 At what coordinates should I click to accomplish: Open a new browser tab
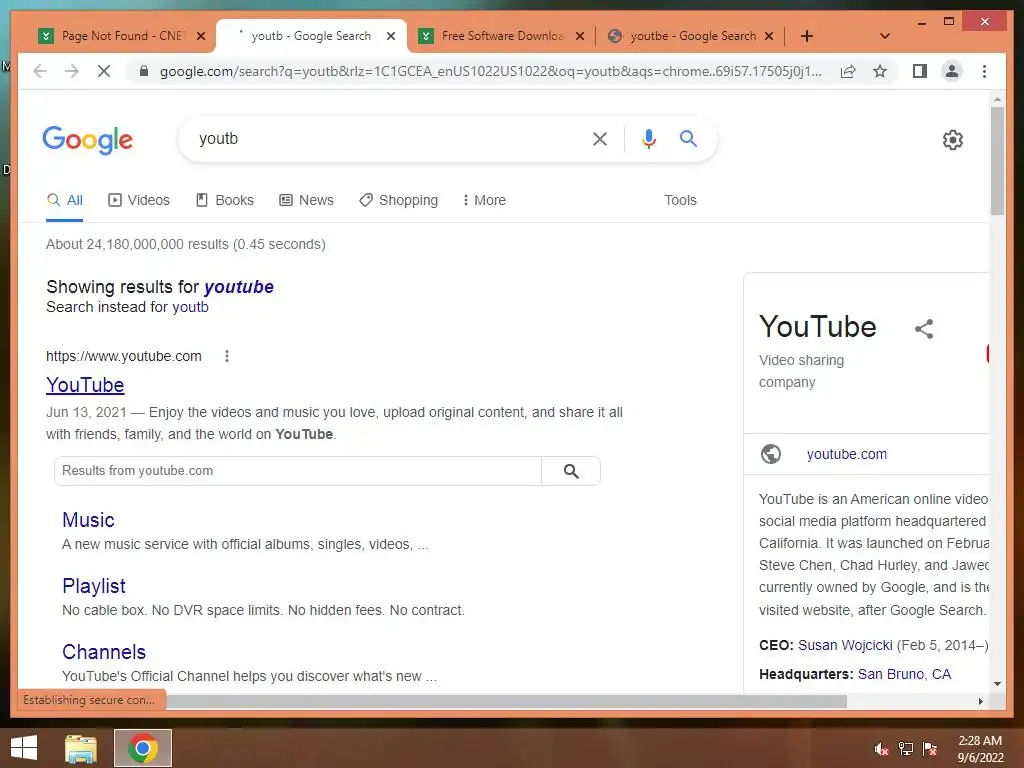807,36
